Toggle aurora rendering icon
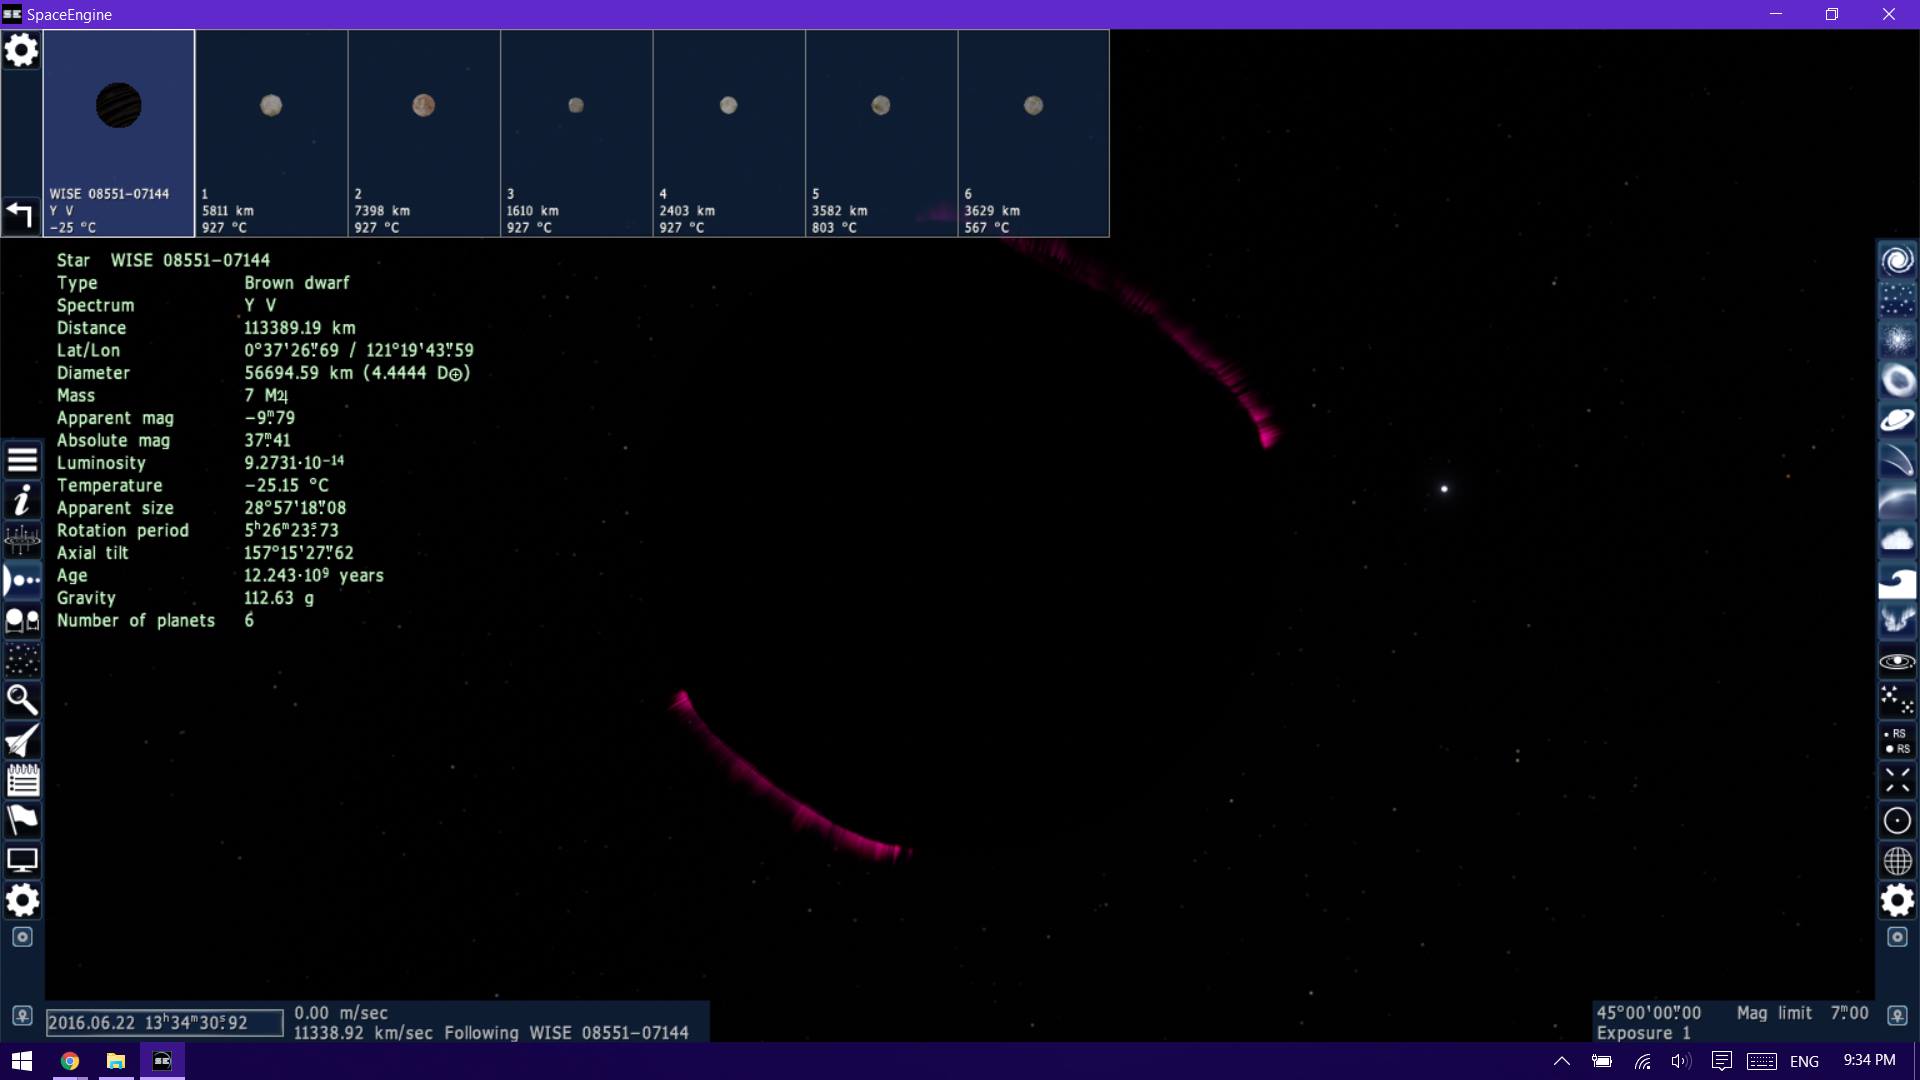This screenshot has height=1080, width=1920. point(1897,620)
